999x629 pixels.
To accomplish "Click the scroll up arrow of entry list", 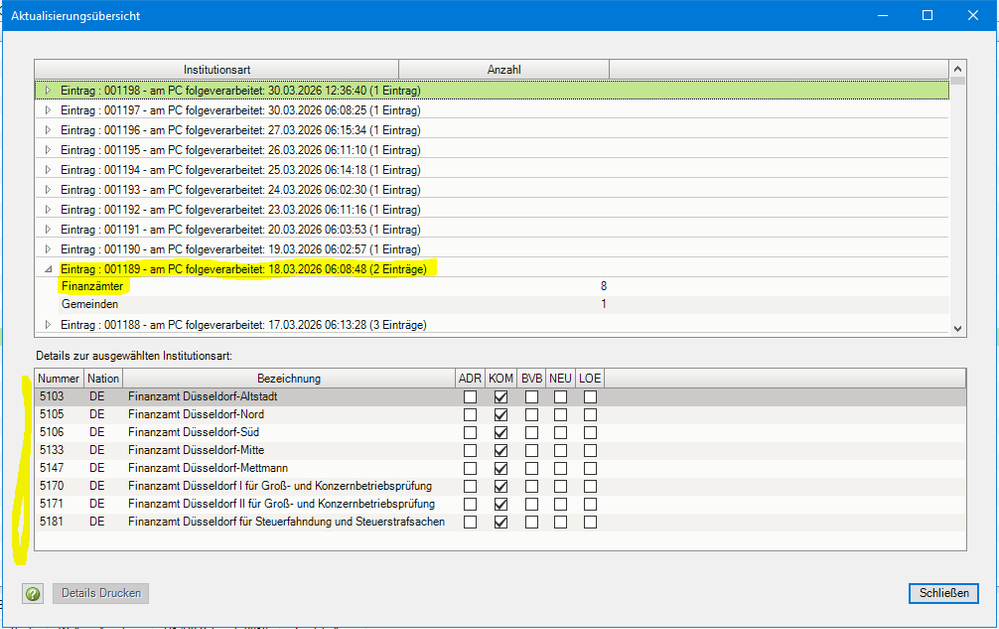I will click(x=958, y=69).
